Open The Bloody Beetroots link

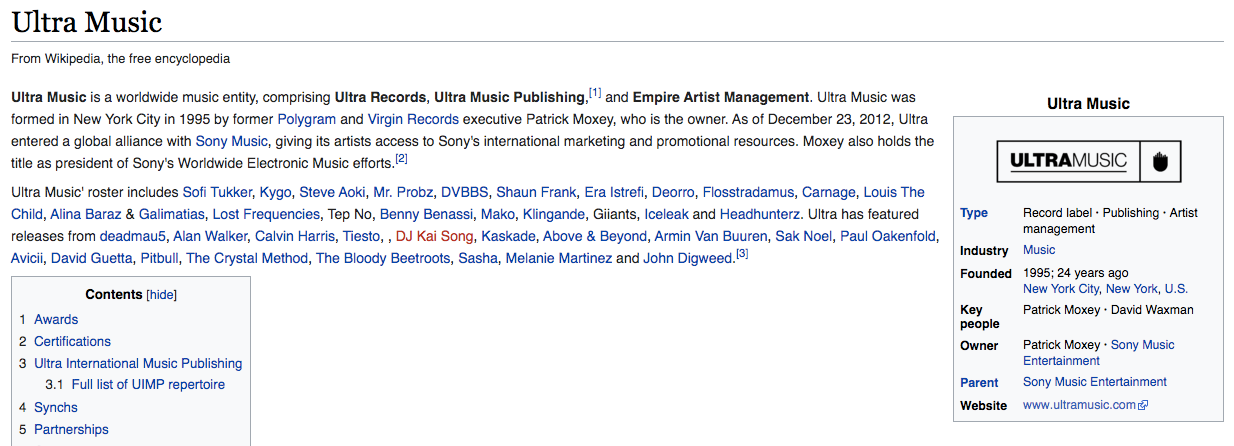click(383, 258)
